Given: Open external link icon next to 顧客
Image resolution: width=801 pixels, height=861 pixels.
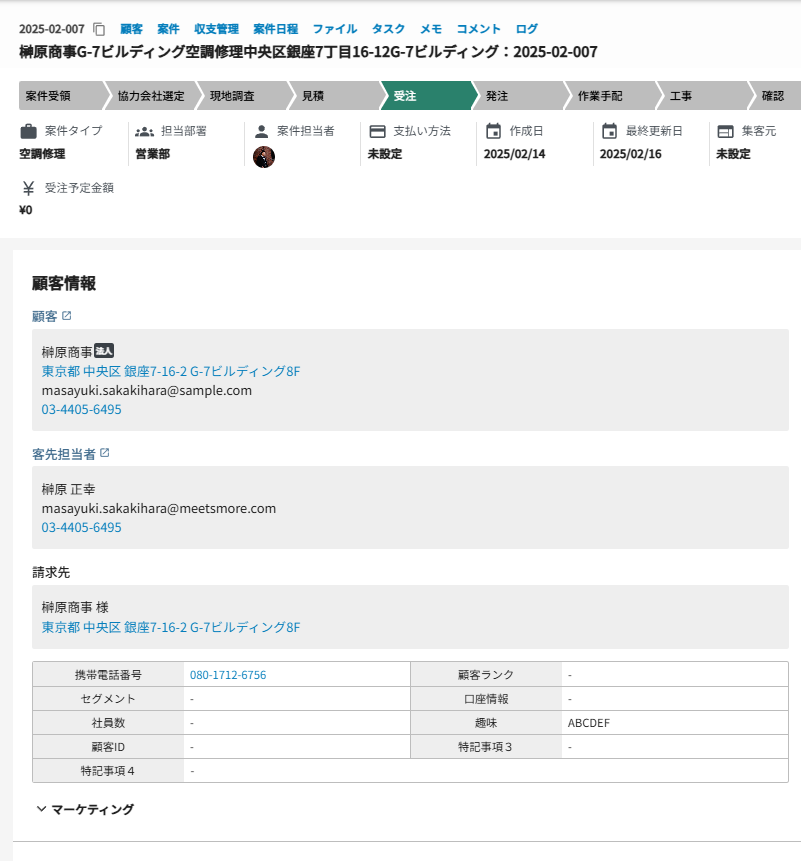Looking at the screenshot, I should click(66, 316).
